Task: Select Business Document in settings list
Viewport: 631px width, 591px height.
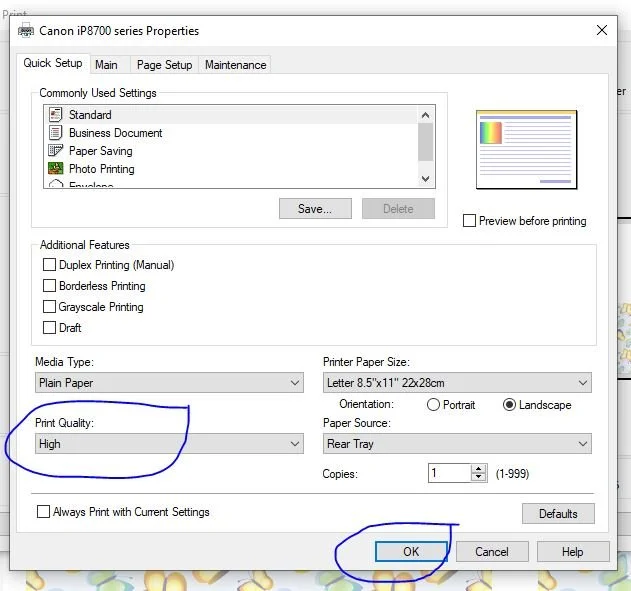Action: click(x=231, y=133)
